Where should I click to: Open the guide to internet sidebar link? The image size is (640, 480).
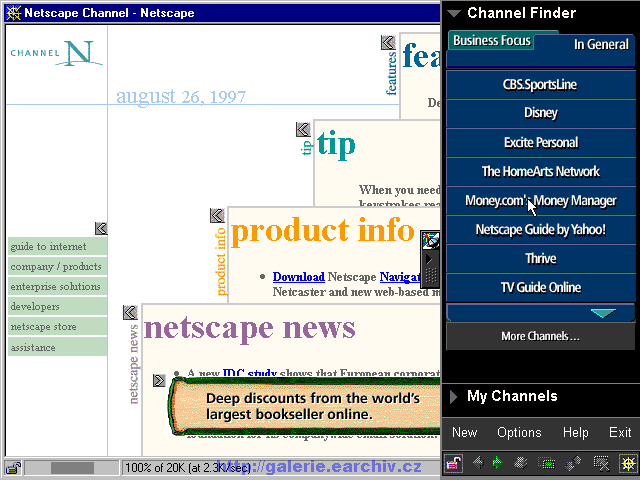[x=58, y=247]
